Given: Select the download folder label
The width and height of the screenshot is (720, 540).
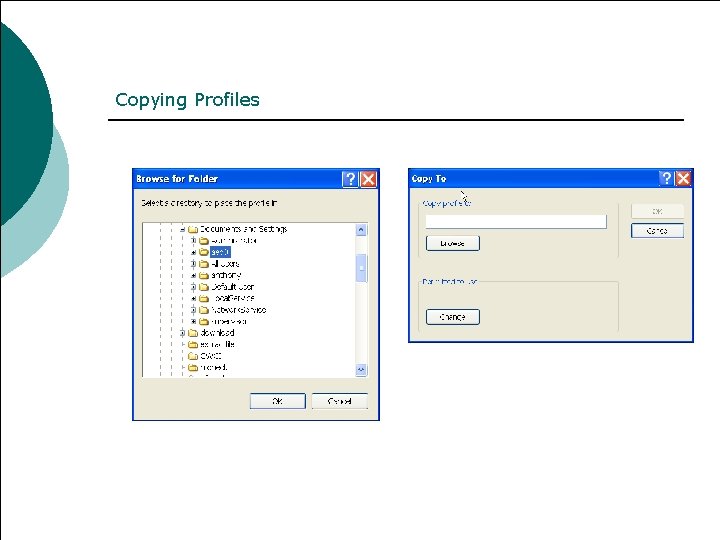Looking at the screenshot, I should click(218, 332).
